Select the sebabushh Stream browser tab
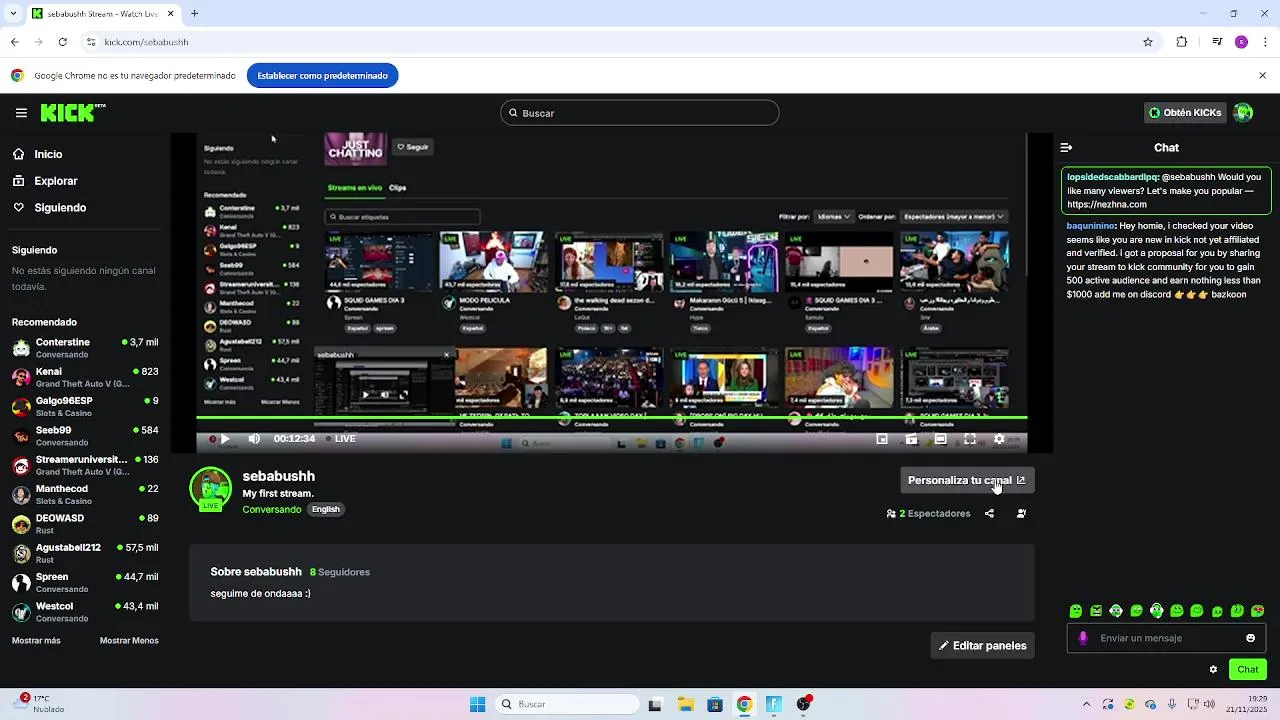1280x720 pixels. coord(103,14)
